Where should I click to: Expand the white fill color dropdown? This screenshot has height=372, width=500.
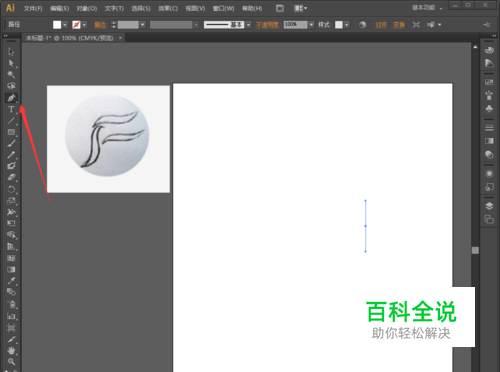coord(65,25)
